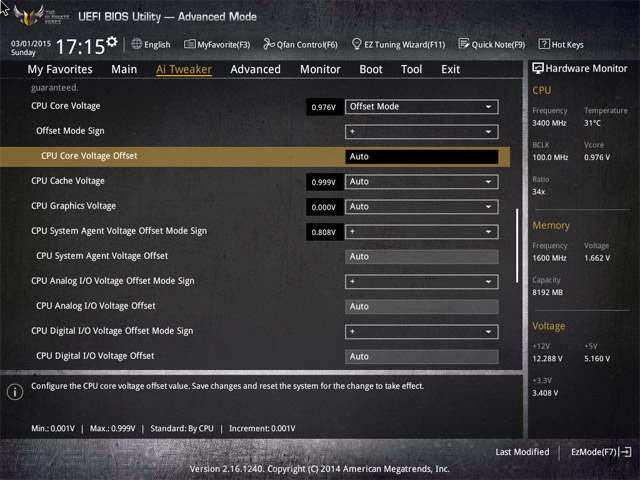Click the 34x ratio value

[x=538, y=191]
